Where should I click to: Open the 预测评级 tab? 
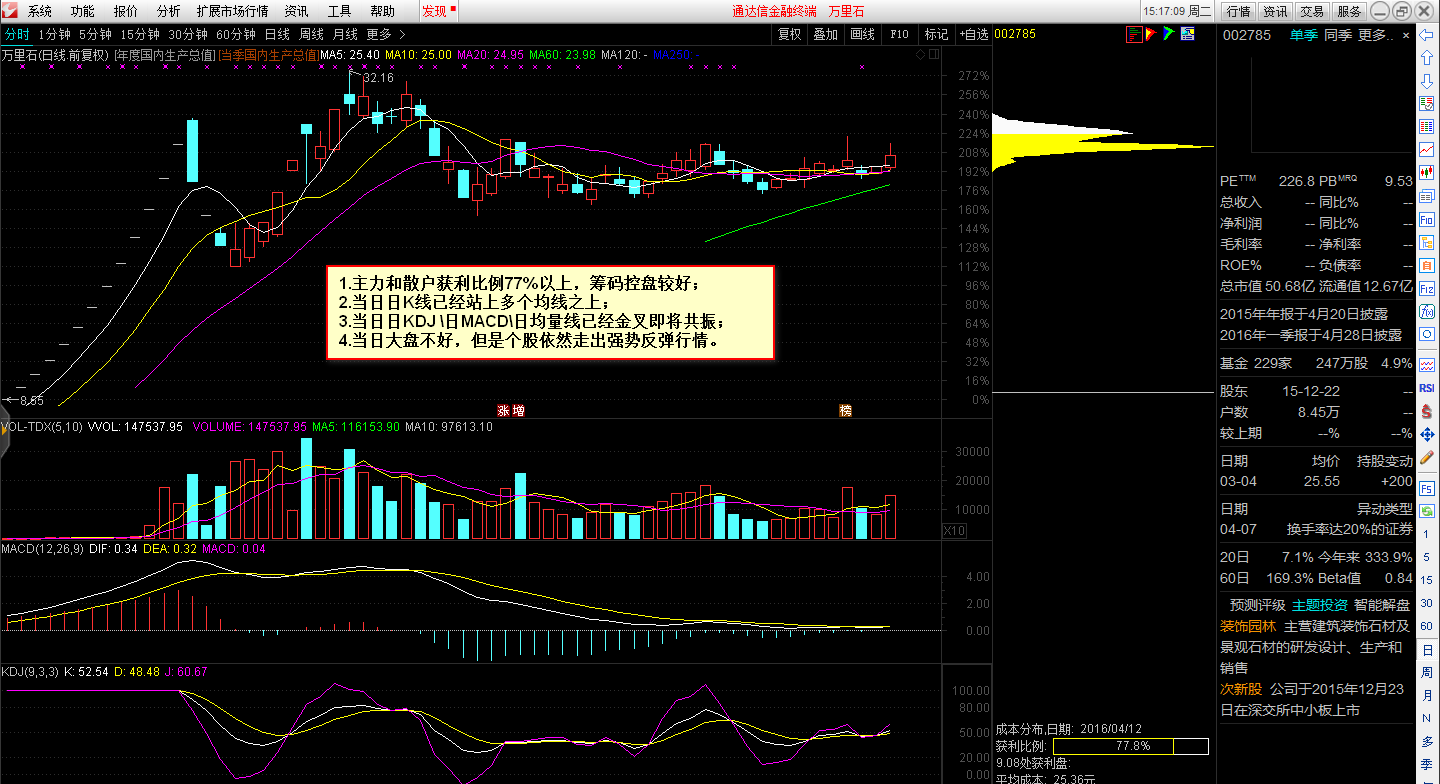1257,605
